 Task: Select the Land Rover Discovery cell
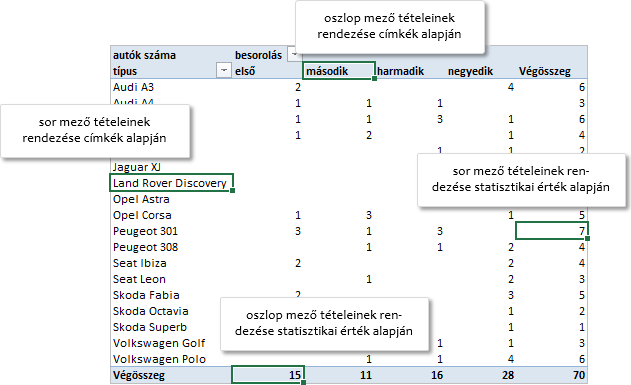coord(171,183)
